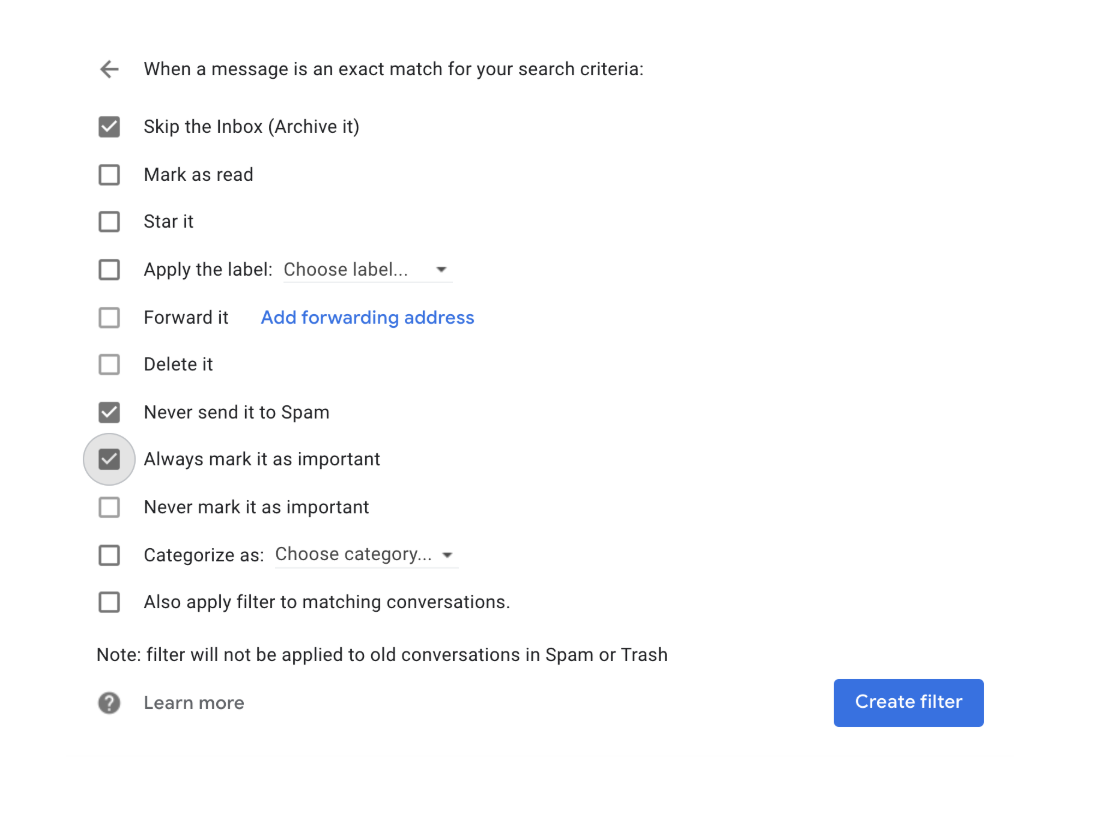The image size is (1094, 830).
Task: Click the question mark help icon
Action: pyautogui.click(x=109, y=703)
